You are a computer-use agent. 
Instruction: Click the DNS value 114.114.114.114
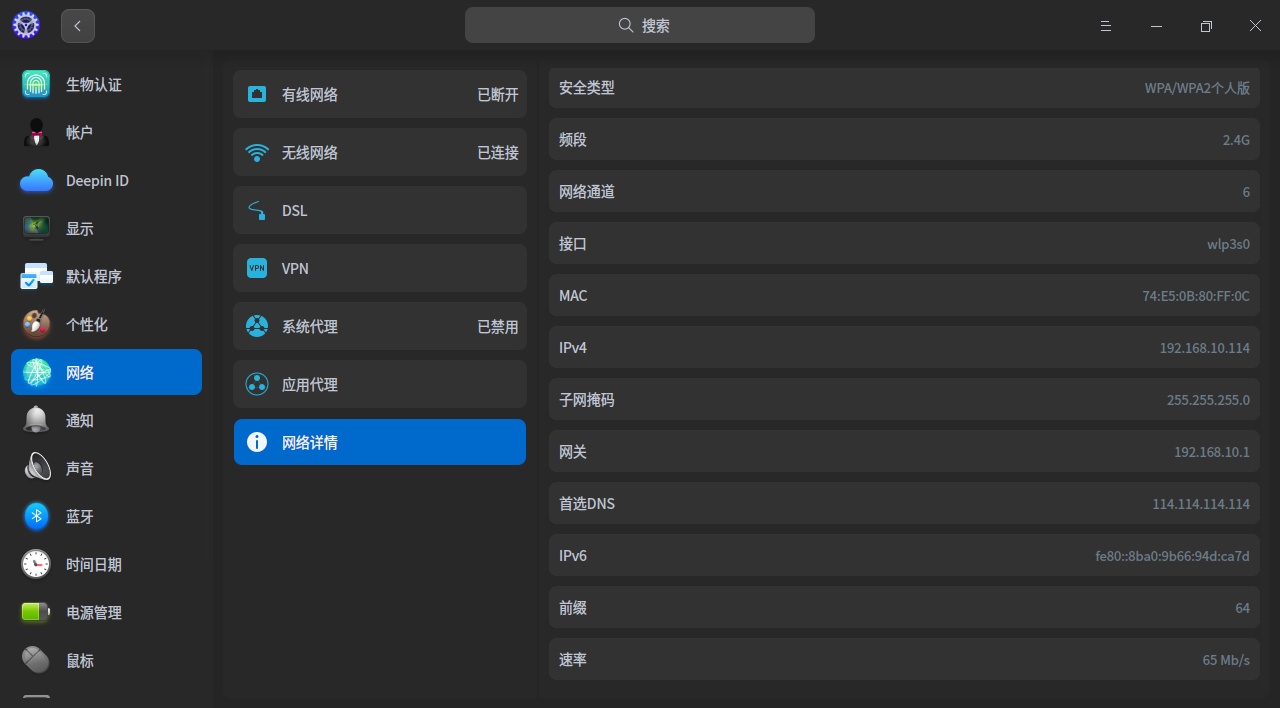click(1201, 504)
